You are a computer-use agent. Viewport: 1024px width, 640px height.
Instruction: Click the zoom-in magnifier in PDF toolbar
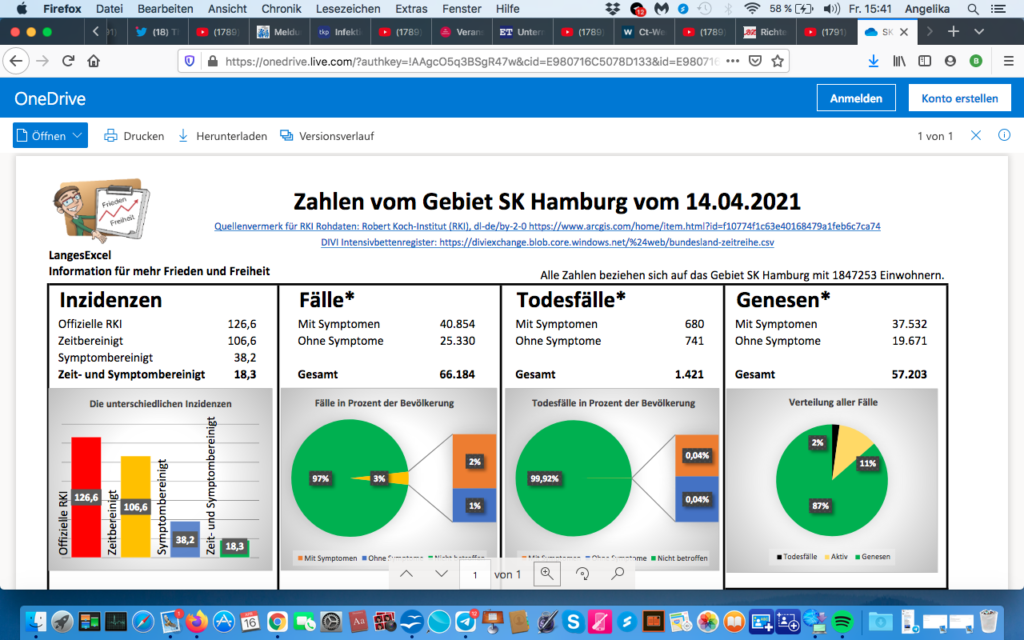pyautogui.click(x=547, y=574)
